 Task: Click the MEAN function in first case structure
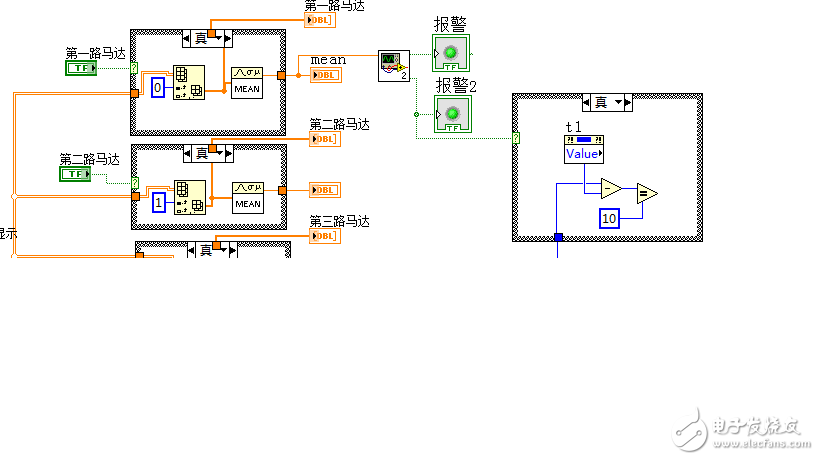point(247,83)
